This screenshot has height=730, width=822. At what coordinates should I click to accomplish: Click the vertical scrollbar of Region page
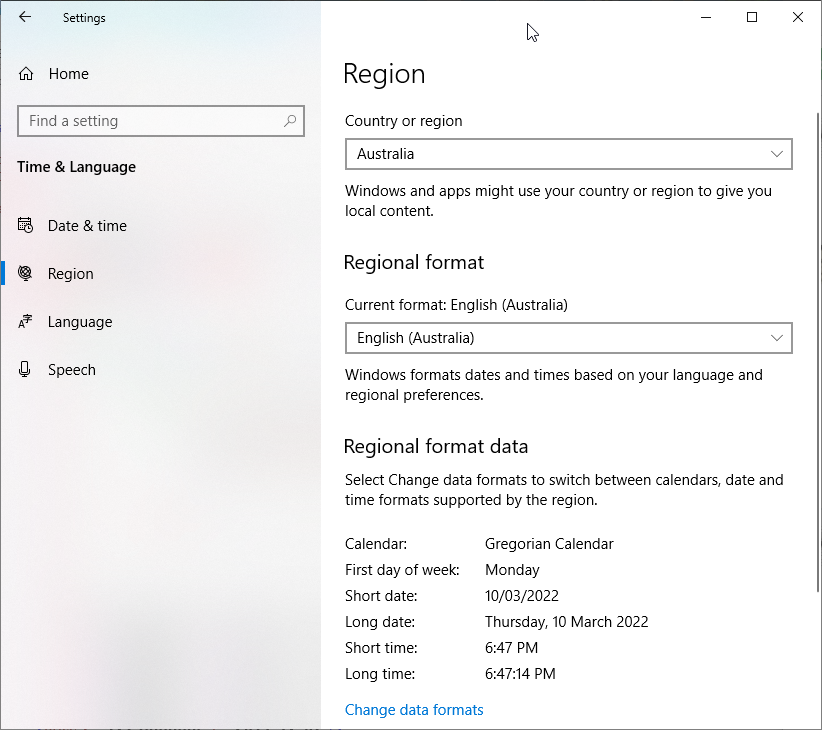coord(818,352)
